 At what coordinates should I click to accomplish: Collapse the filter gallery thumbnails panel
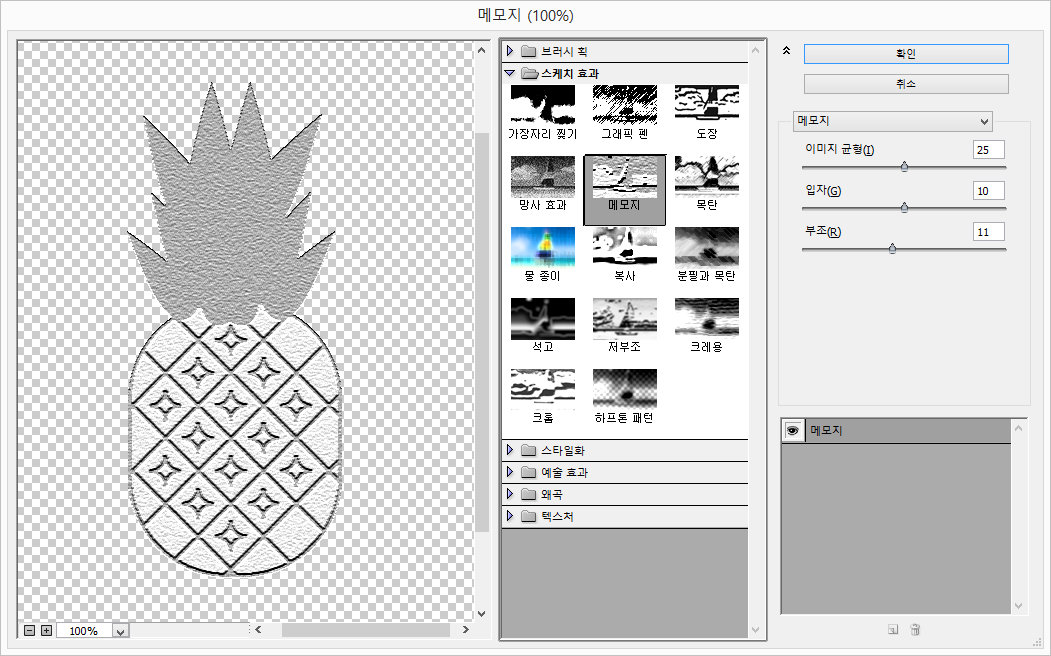786,51
